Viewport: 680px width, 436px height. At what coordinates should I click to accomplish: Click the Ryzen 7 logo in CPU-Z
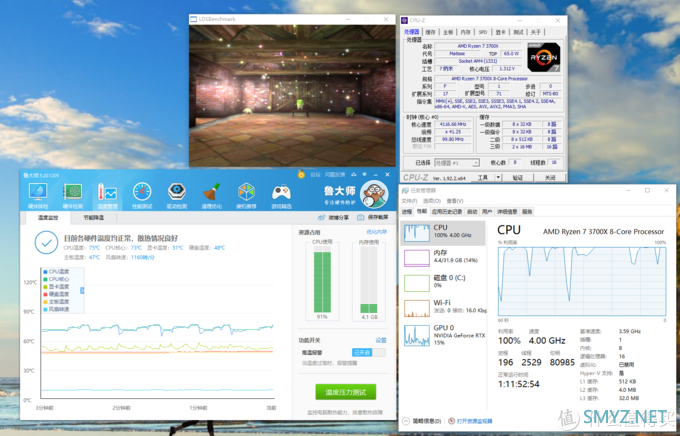(543, 57)
